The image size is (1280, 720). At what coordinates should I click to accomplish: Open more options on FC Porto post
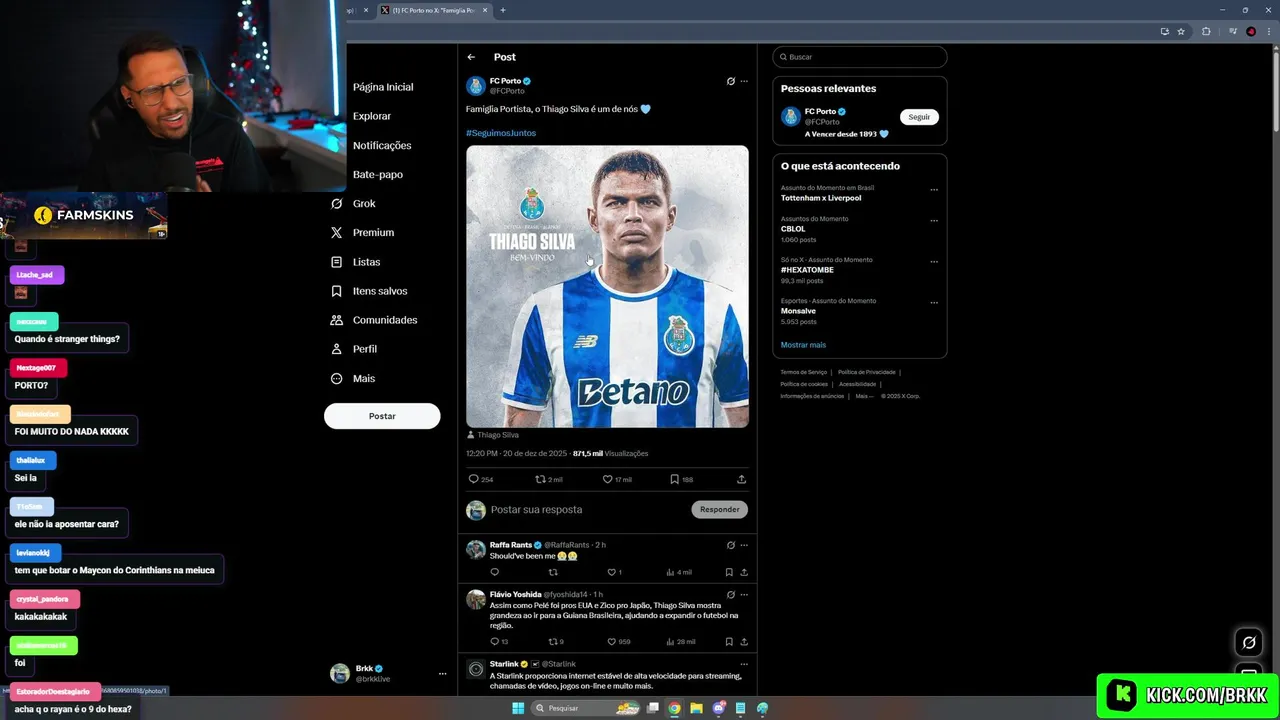pos(744,81)
